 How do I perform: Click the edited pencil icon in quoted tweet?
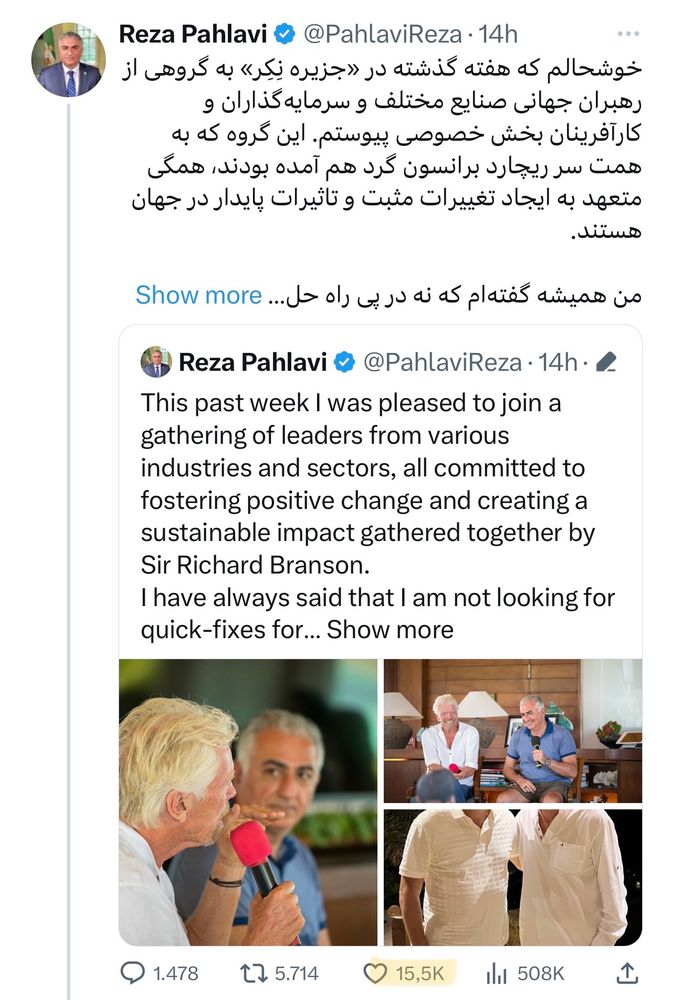(x=605, y=362)
